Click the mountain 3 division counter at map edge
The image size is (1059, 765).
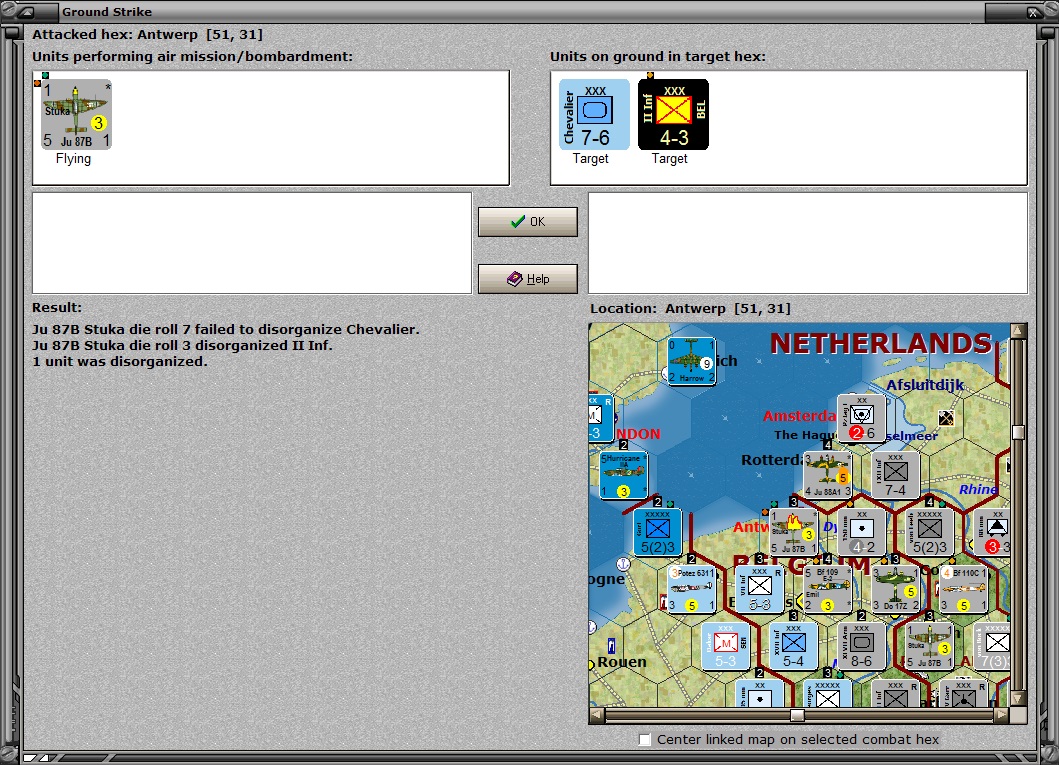point(993,533)
